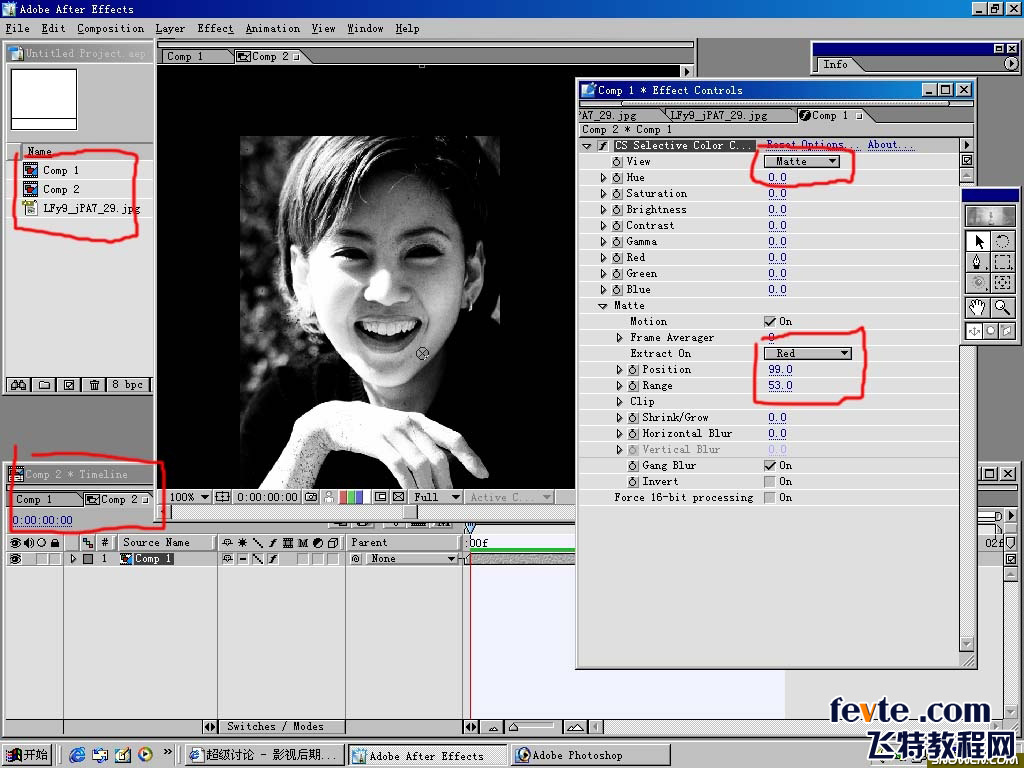
Task: Click the trash delete icon in Project panel
Action: pos(94,385)
